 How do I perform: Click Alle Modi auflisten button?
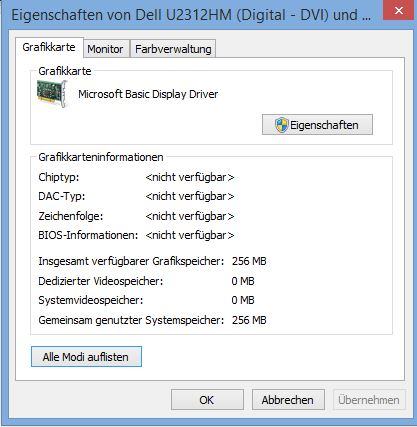(x=86, y=357)
